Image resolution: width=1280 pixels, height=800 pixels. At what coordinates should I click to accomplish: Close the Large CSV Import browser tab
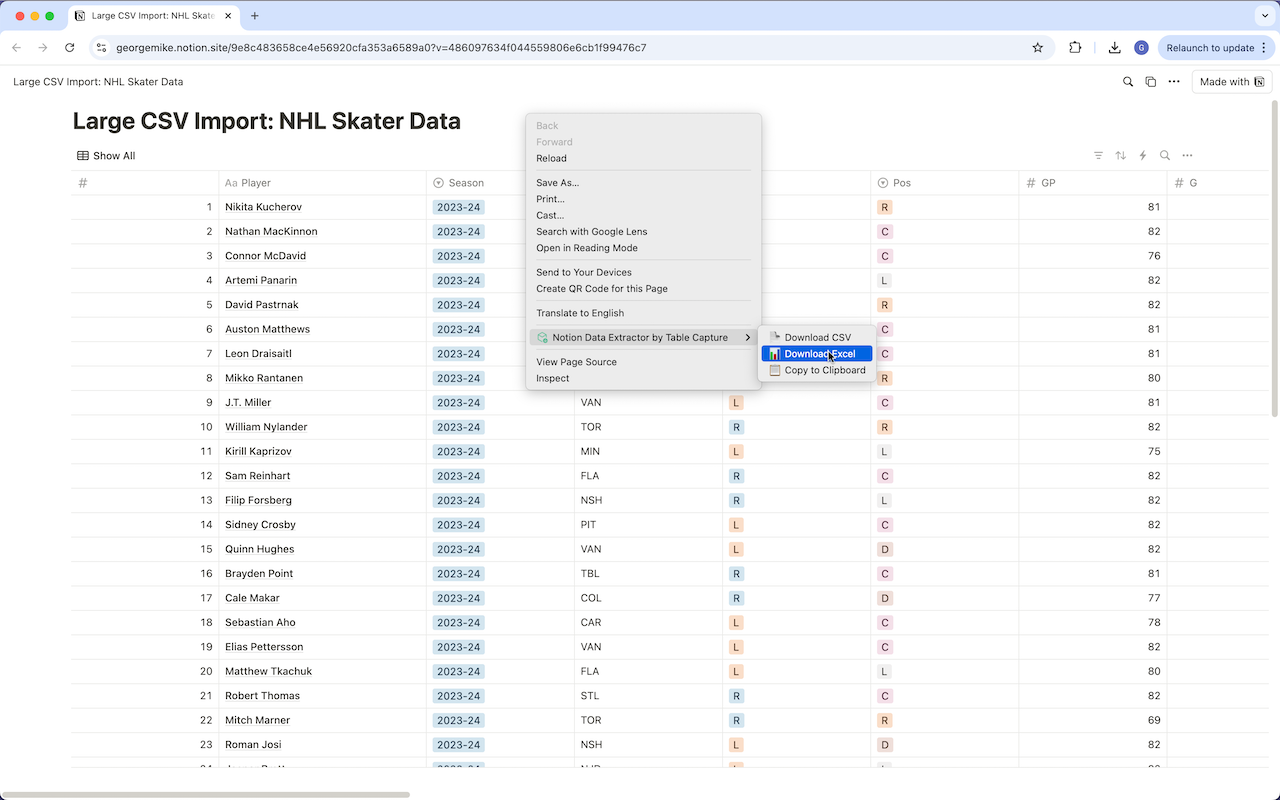[226, 16]
